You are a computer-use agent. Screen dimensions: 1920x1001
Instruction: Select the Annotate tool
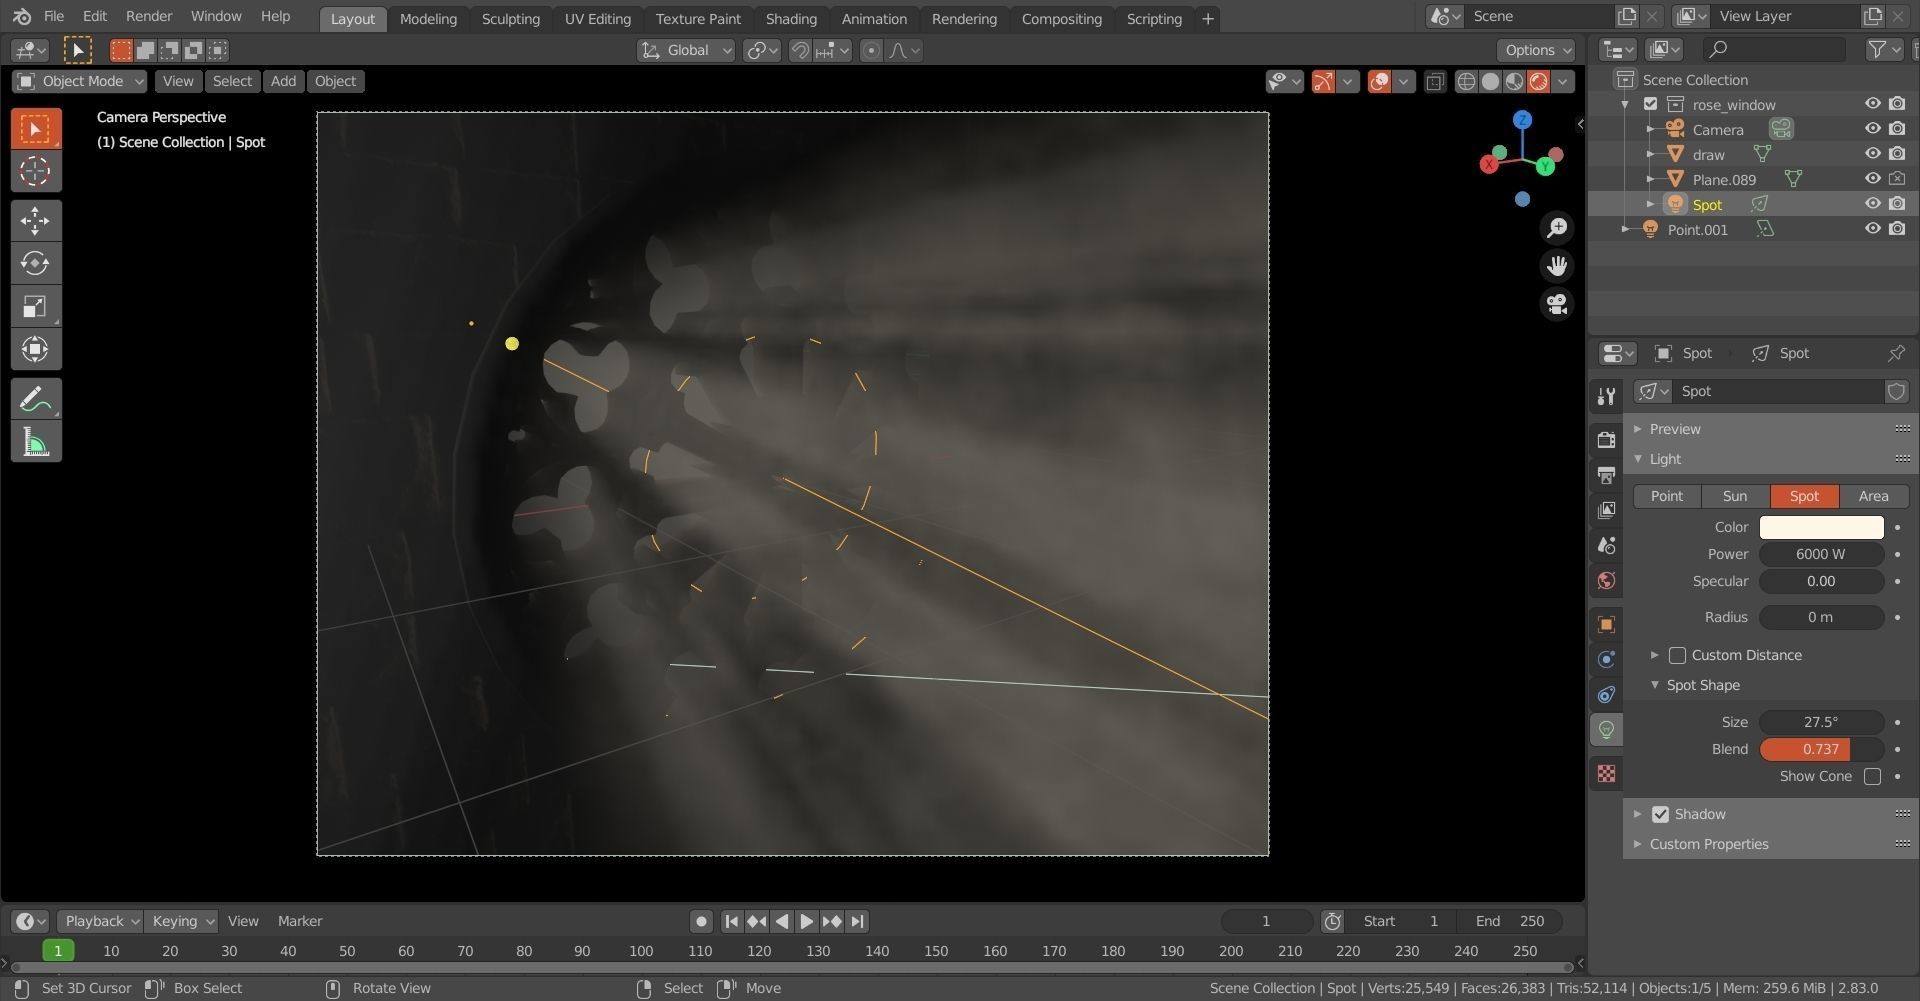[36, 399]
